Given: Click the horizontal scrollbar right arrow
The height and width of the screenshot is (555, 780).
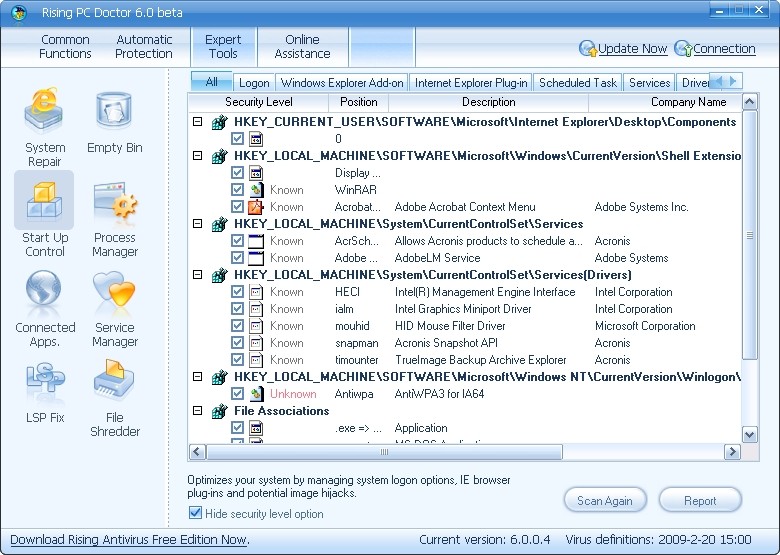Looking at the screenshot, I should (732, 452).
